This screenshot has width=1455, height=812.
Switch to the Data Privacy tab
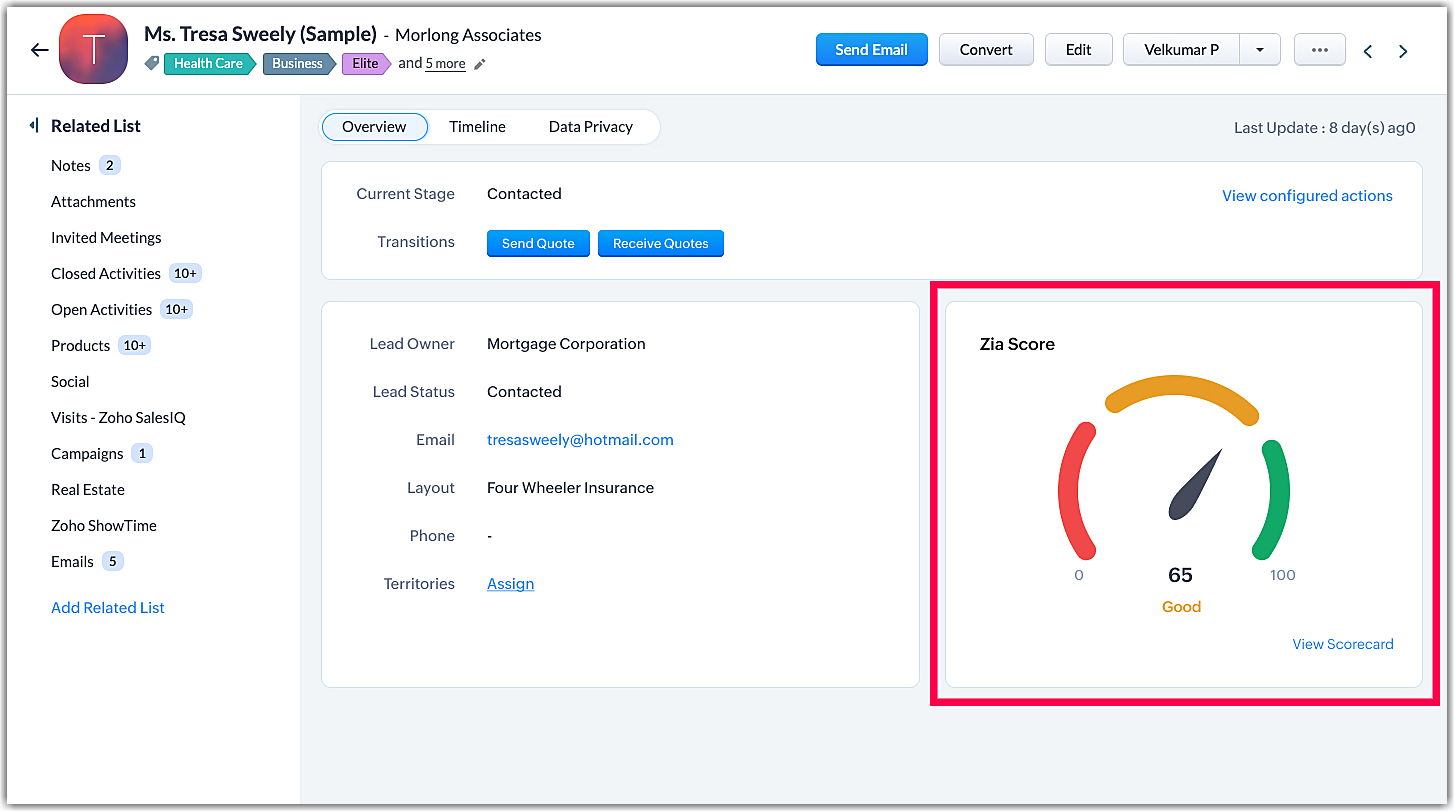591,127
